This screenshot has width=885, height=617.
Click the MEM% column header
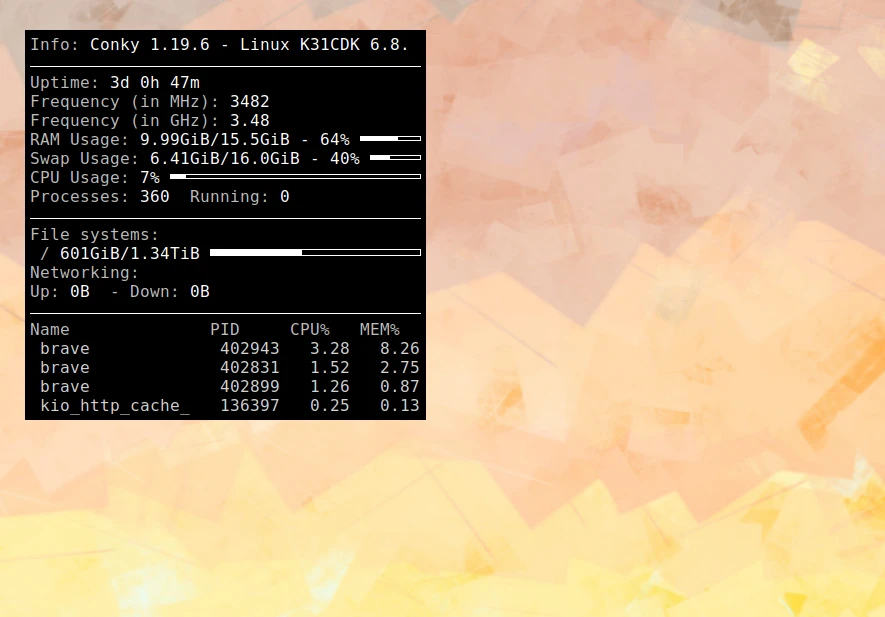click(379, 330)
